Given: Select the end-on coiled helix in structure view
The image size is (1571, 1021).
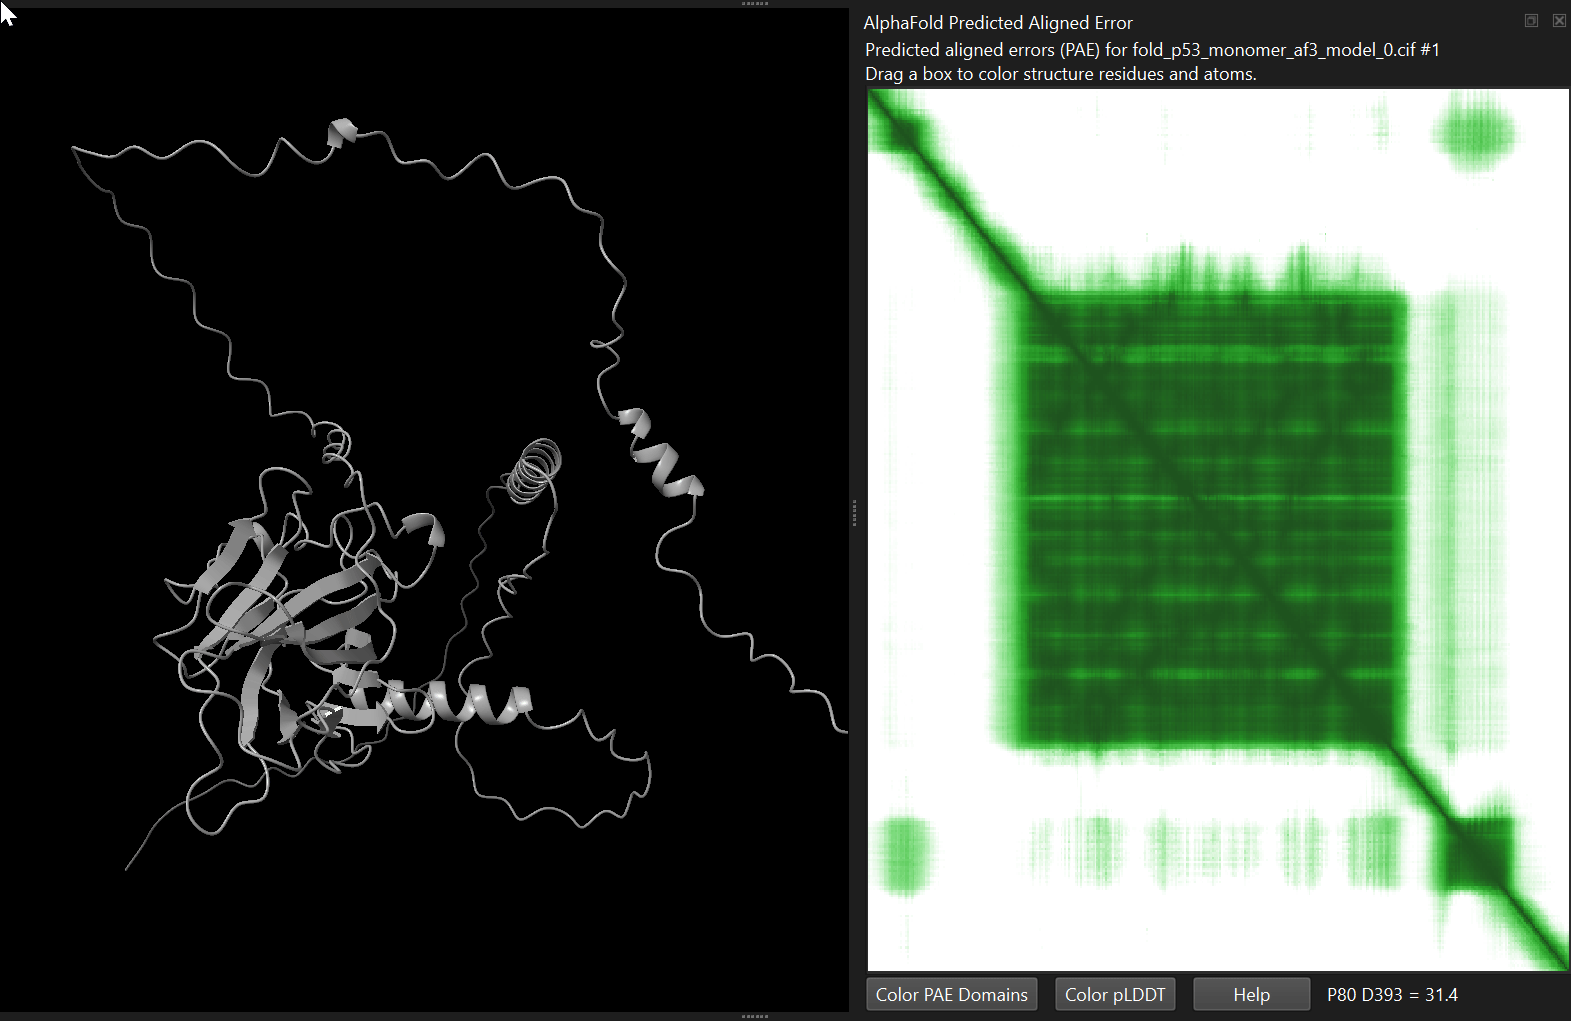Looking at the screenshot, I should coord(534,470).
